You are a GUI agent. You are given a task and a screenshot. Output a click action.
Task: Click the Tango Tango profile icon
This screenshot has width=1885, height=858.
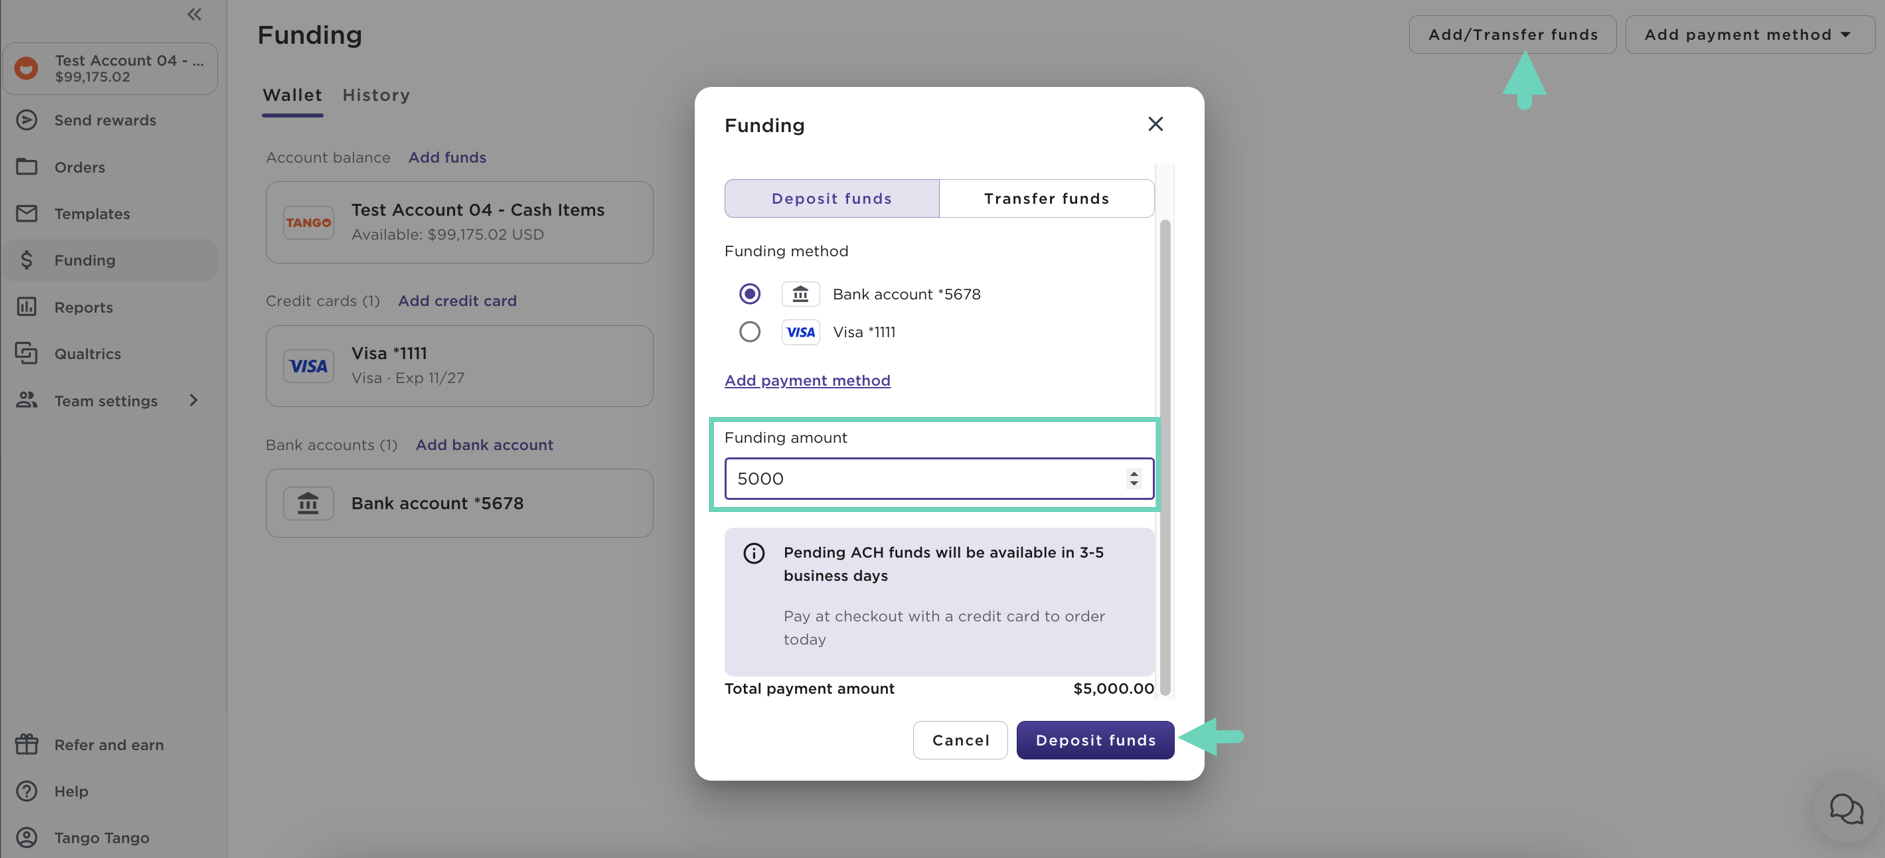click(27, 837)
